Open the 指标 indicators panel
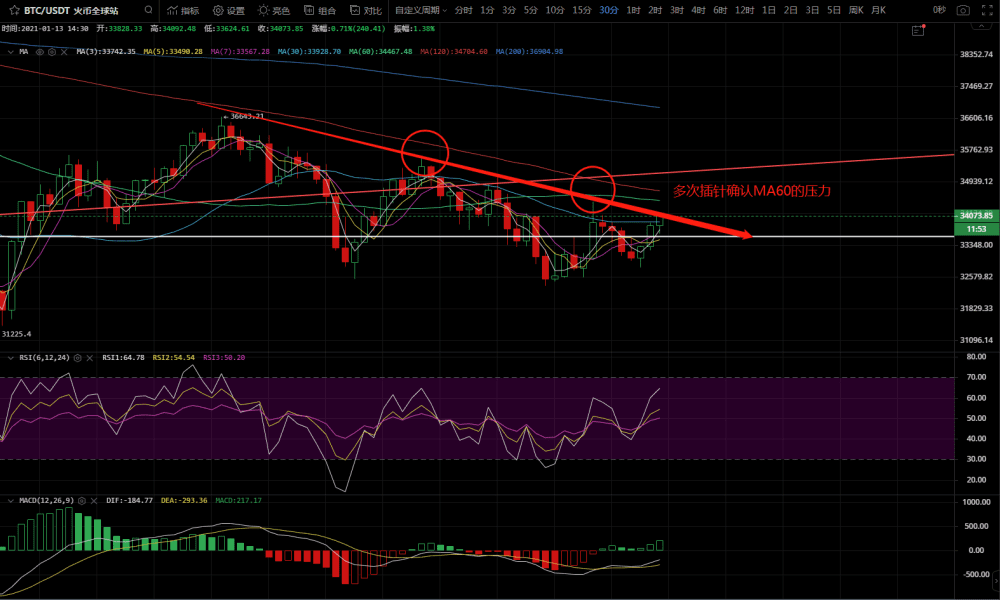This screenshot has width=1000, height=600. 183,10
